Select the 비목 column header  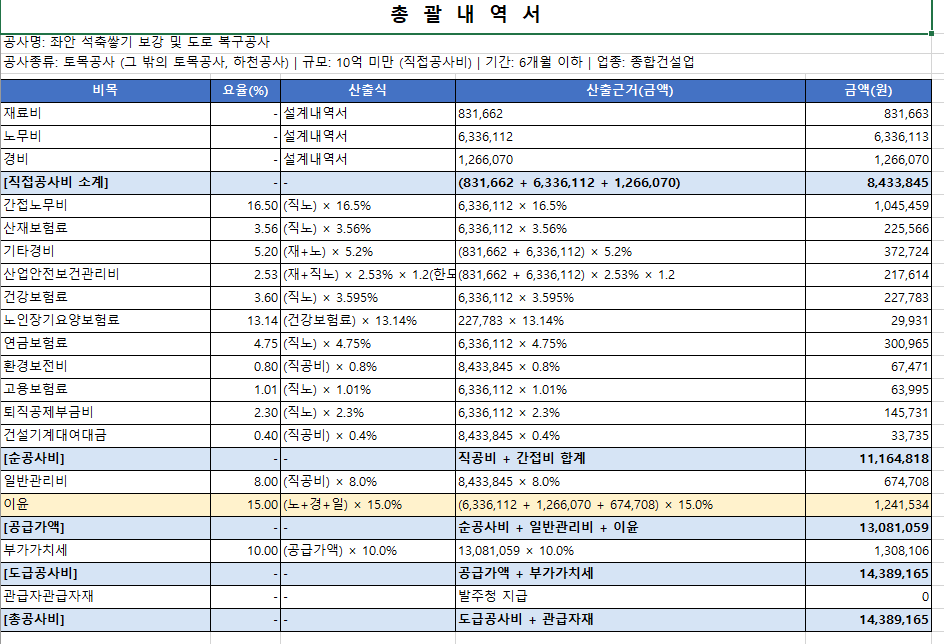105,90
